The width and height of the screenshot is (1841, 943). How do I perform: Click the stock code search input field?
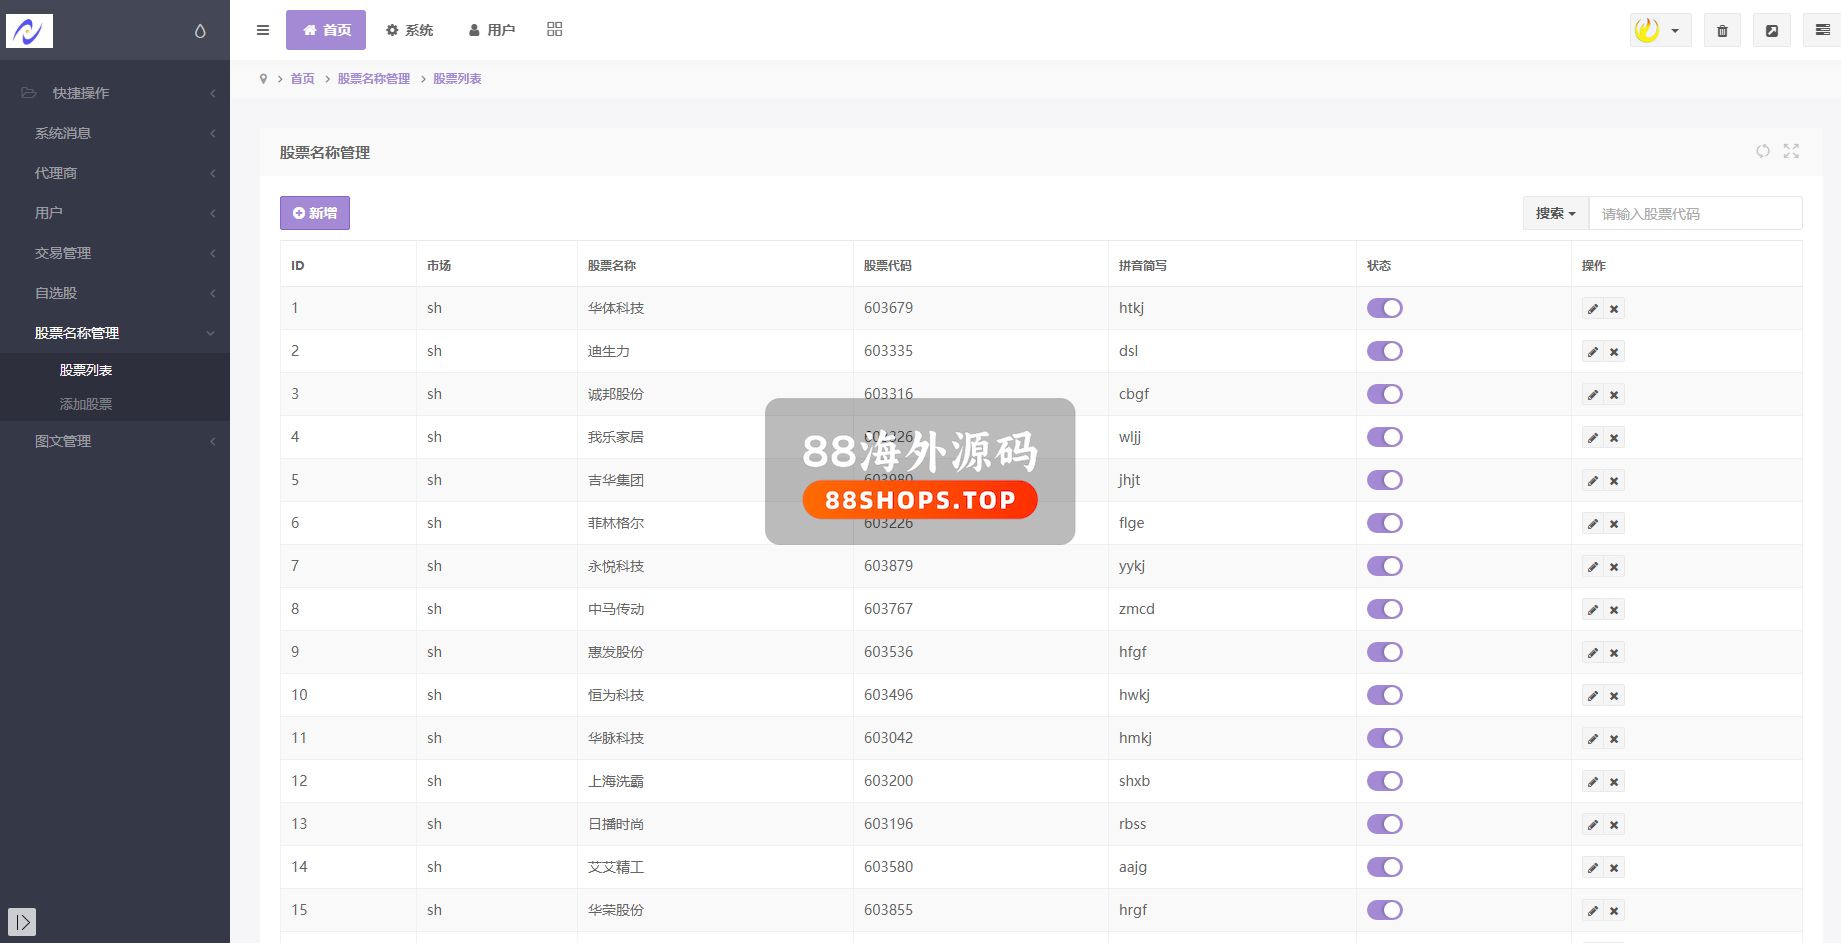(1695, 214)
